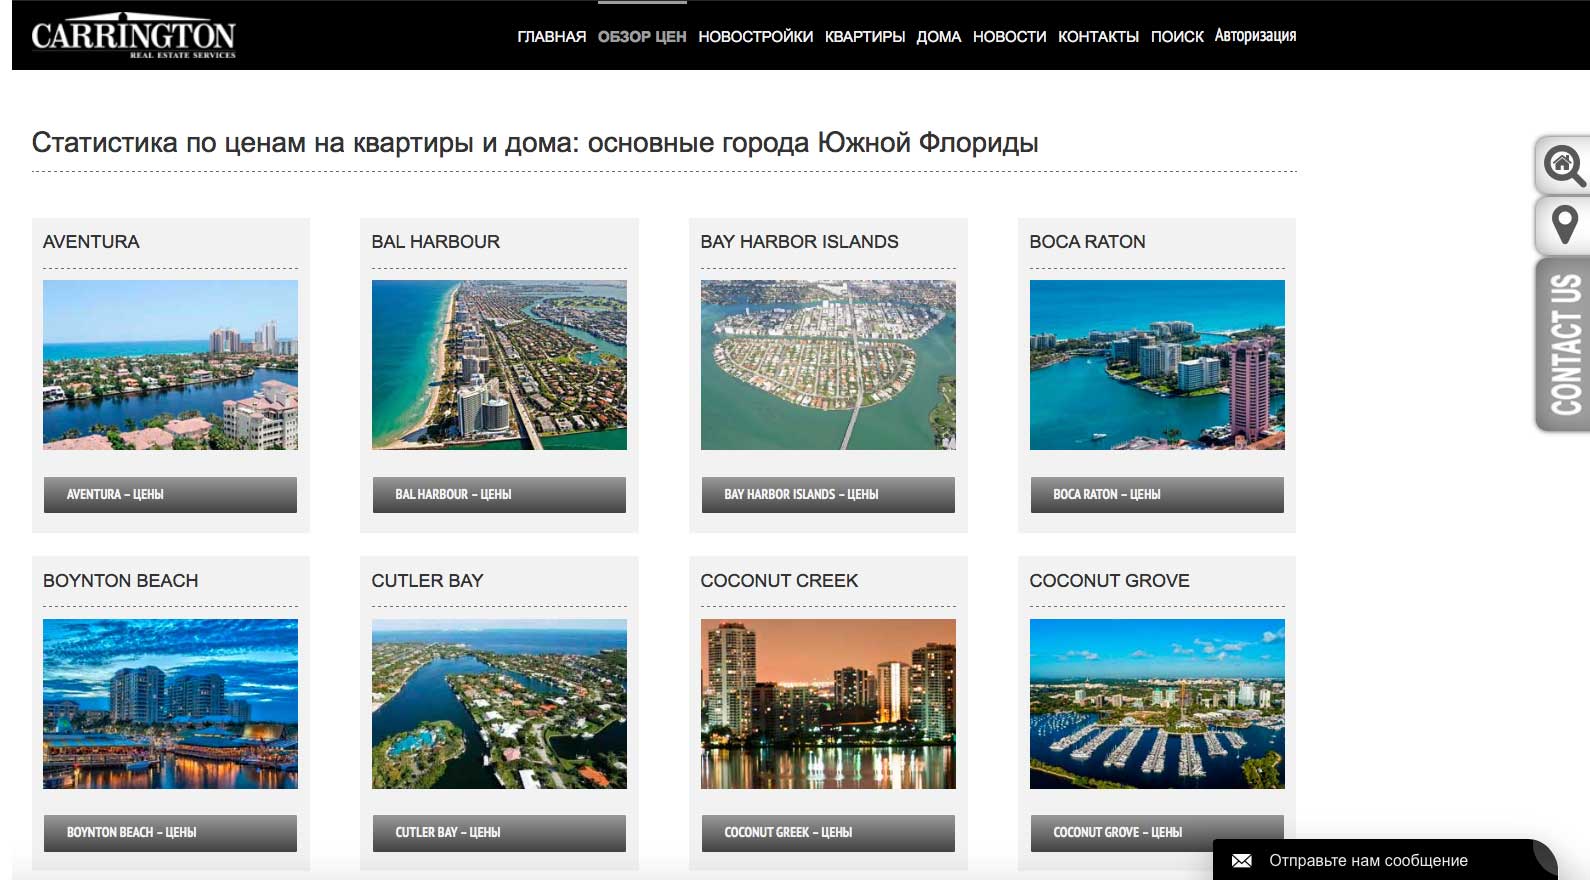Screen dimensions: 1590x880
Task: Click the COCONUT GROVE card heading
Action: pos(1109,581)
